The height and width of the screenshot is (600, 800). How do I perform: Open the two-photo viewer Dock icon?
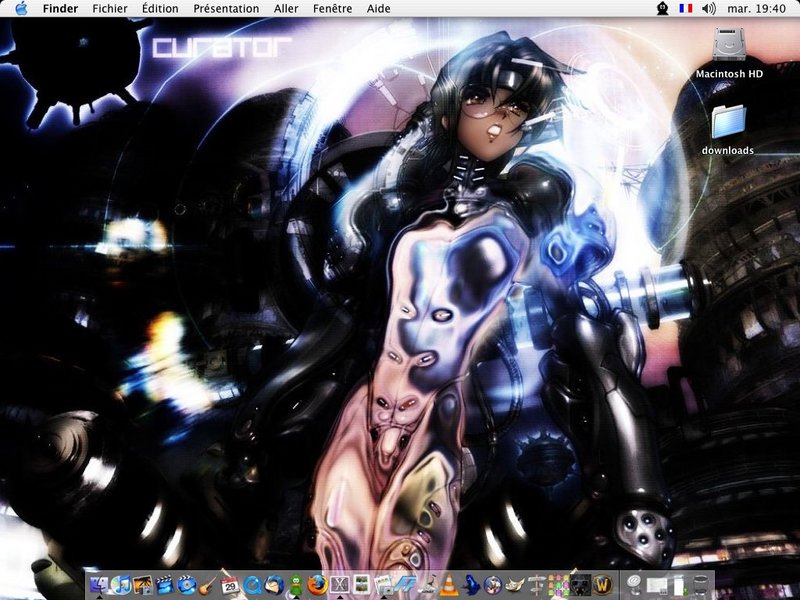tap(361, 585)
